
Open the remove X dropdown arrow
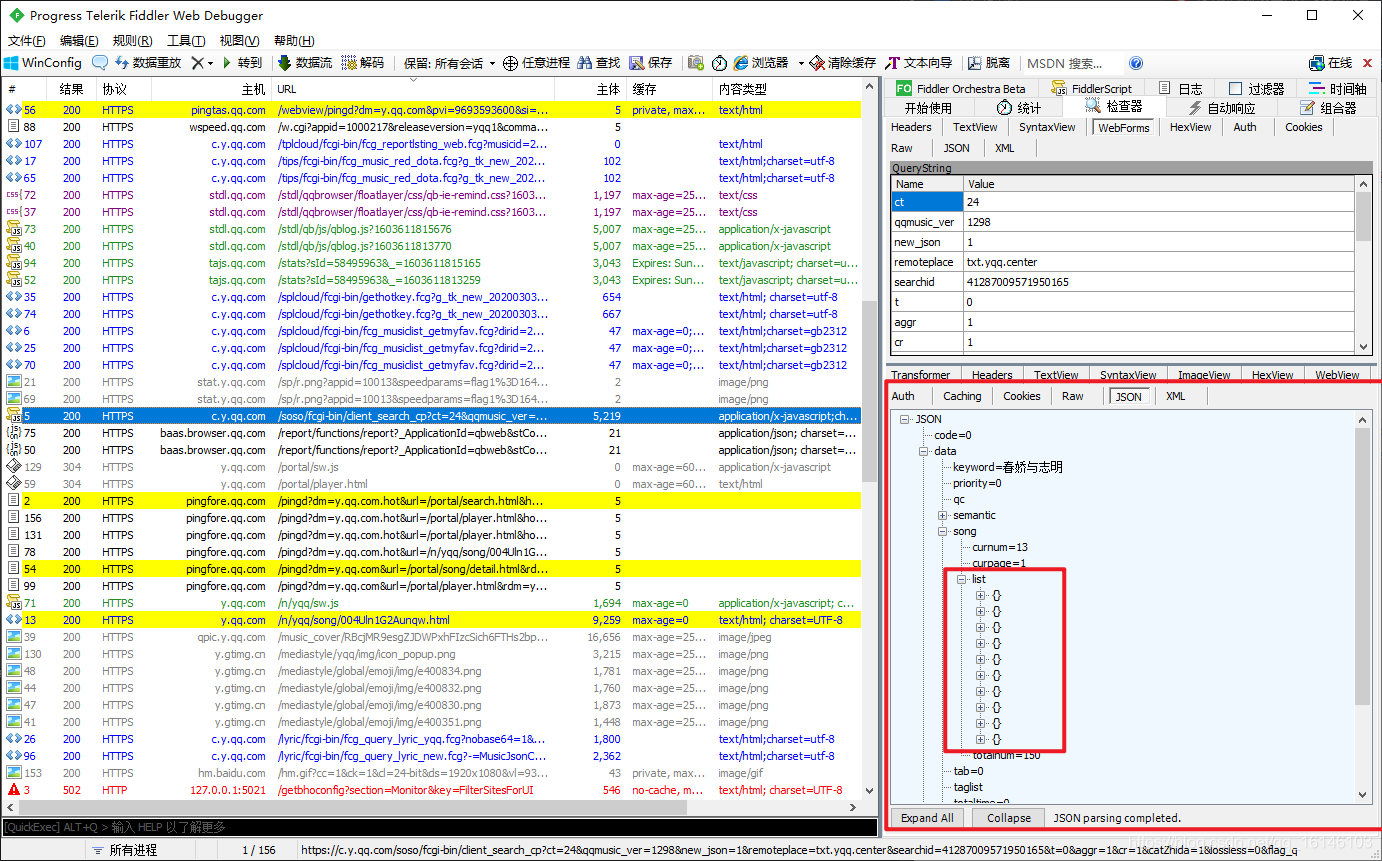pyautogui.click(x=210, y=63)
